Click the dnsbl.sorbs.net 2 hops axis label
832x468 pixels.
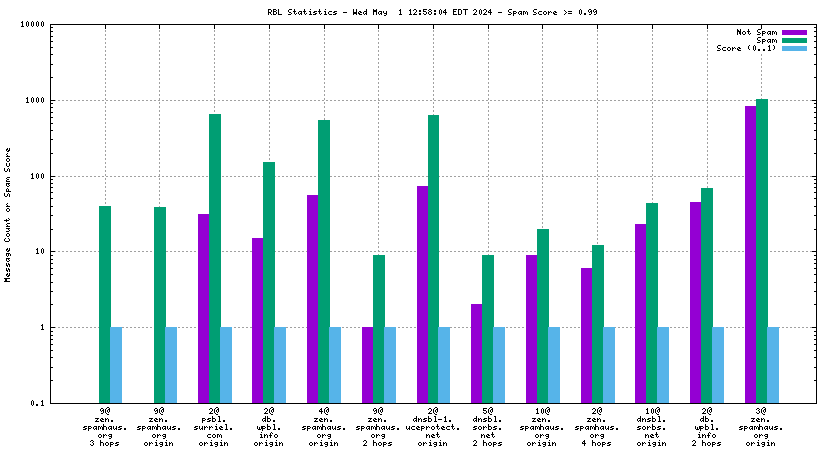pyautogui.click(x=487, y=426)
